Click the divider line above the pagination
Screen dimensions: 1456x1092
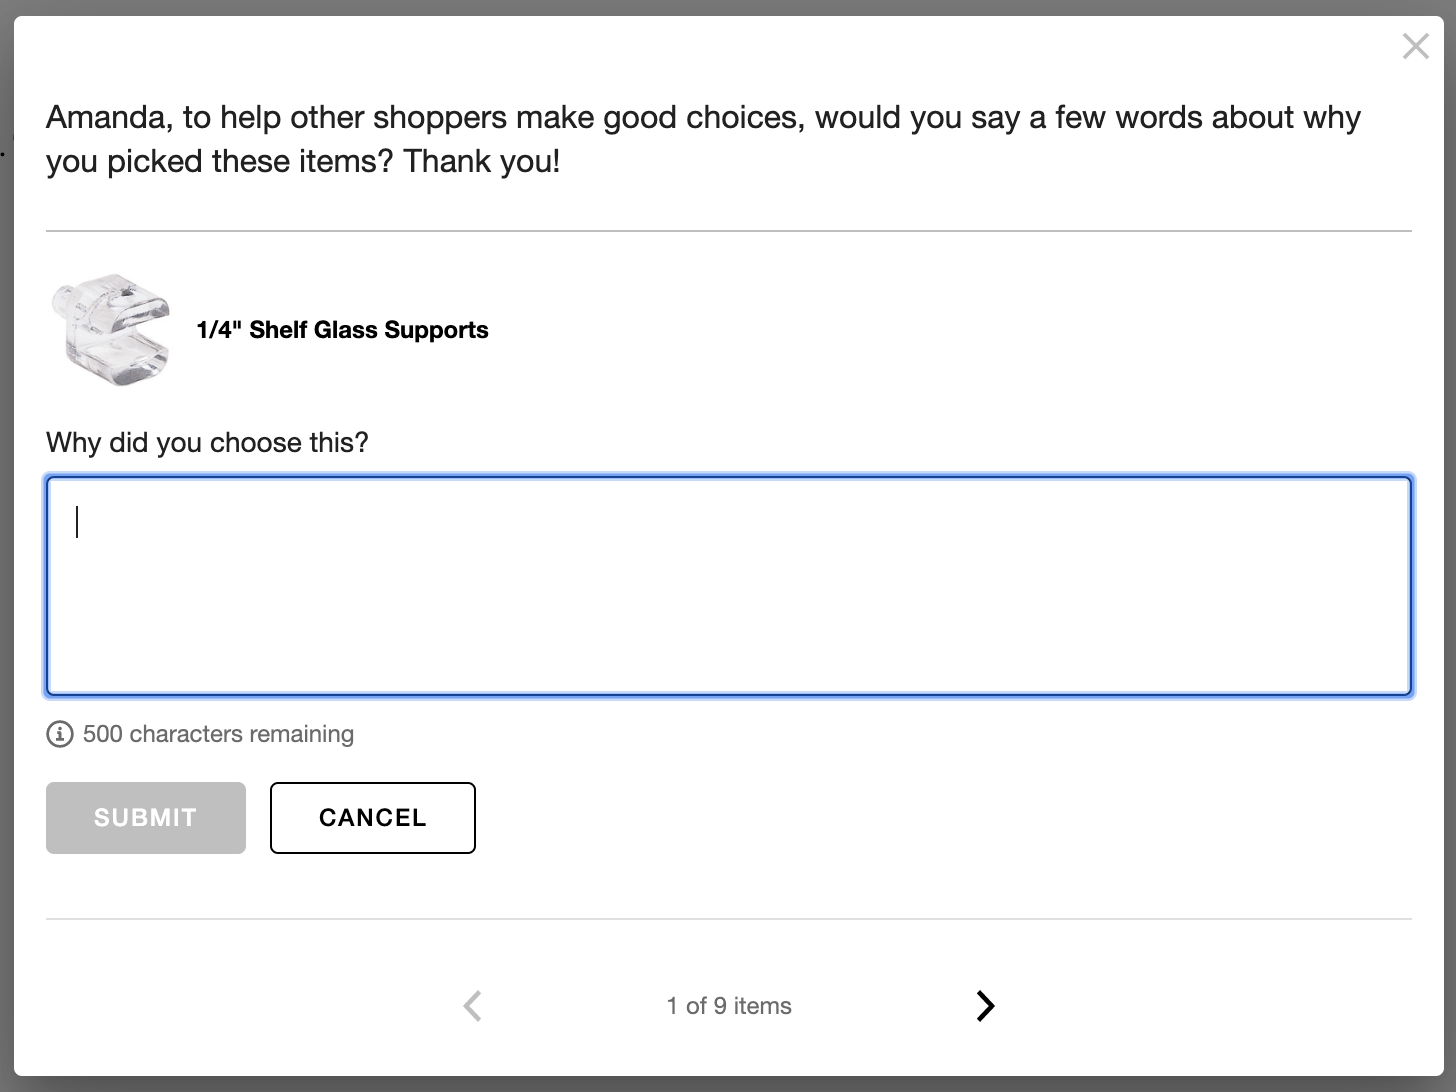click(x=728, y=919)
